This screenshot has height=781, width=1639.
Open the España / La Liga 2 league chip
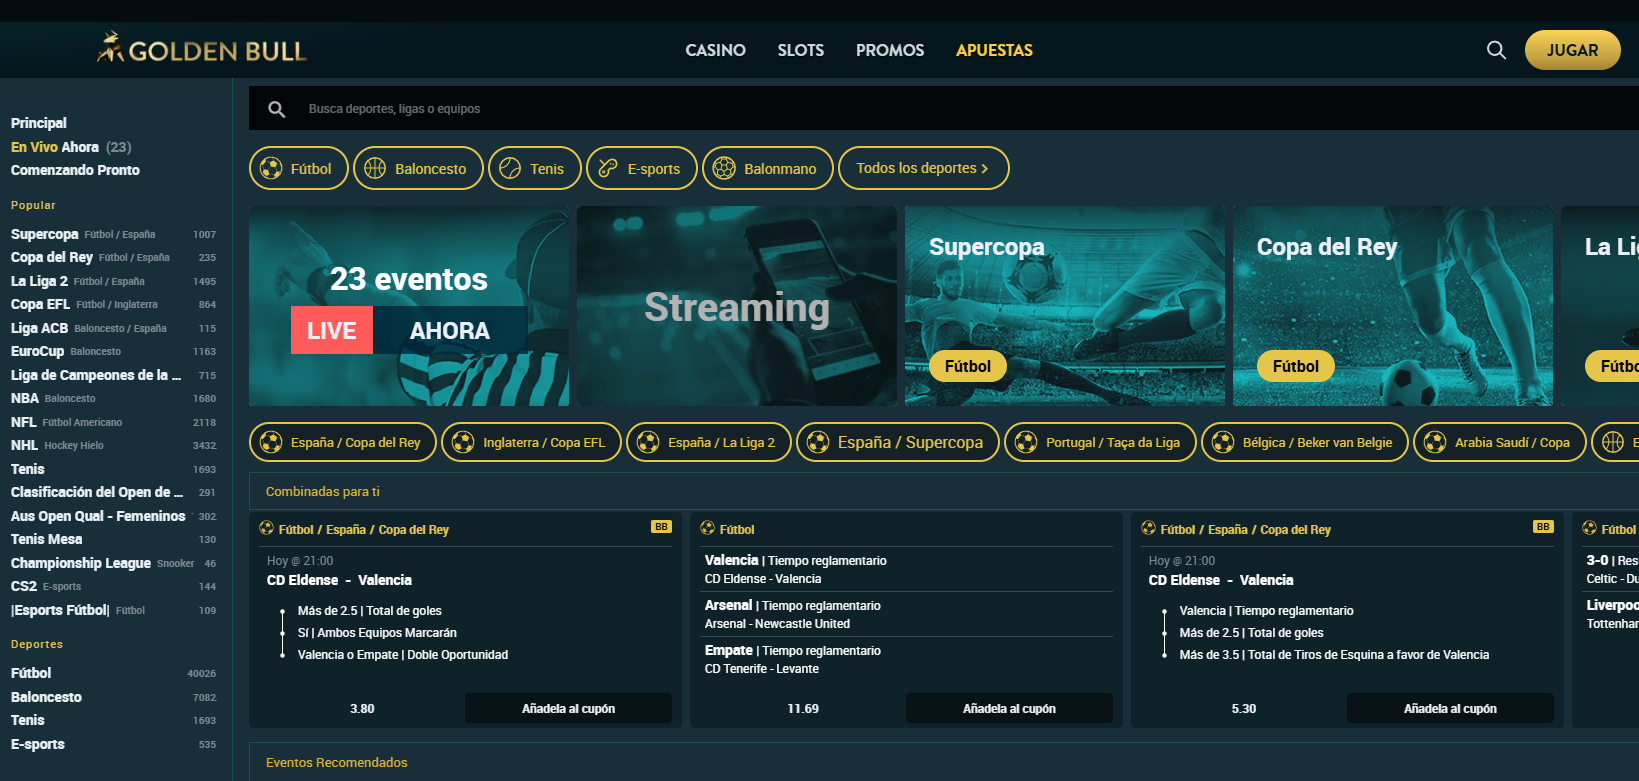coord(709,442)
